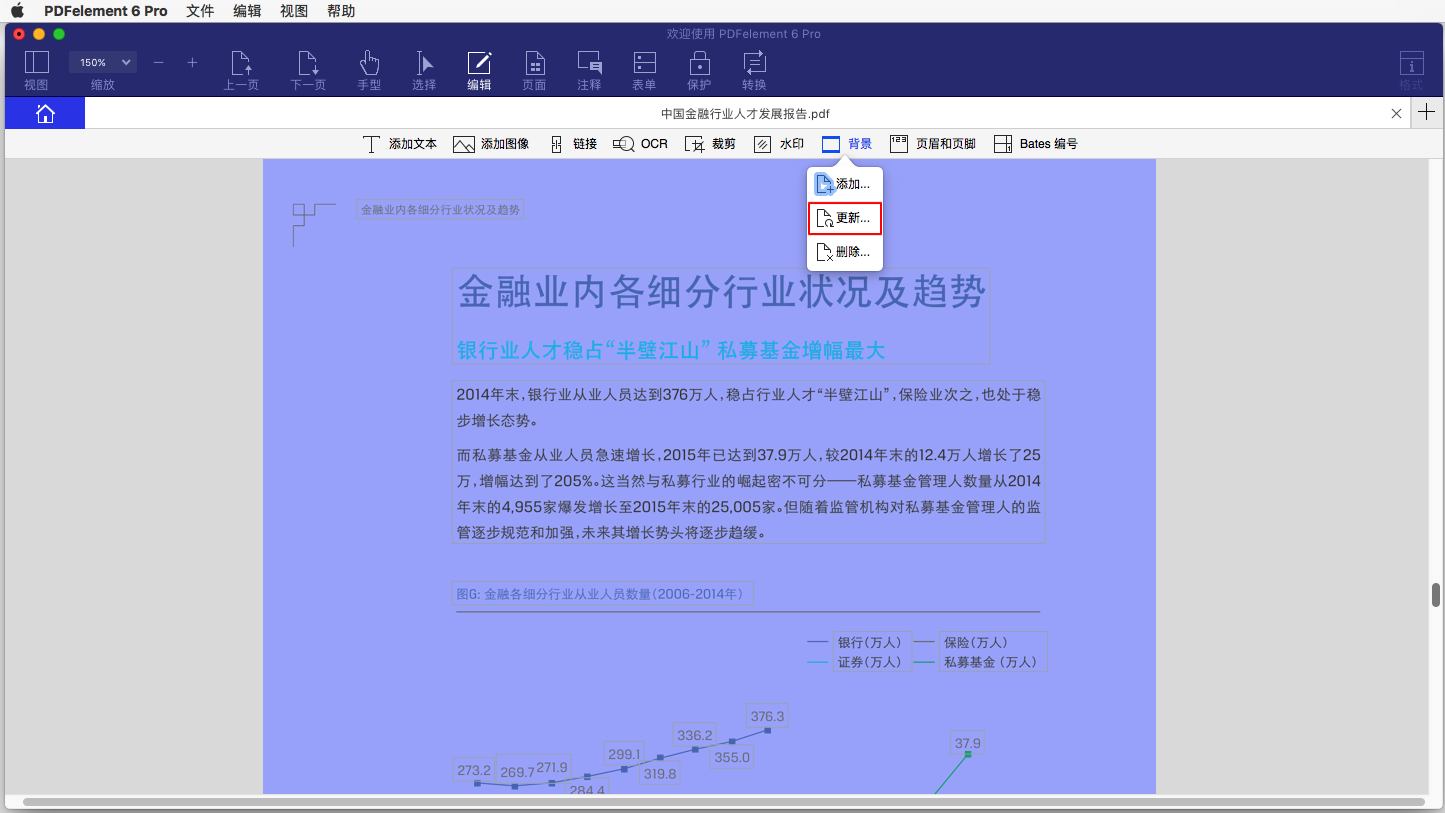Image resolution: width=1445 pixels, height=813 pixels.
Task: Select the Crop (裁剪) tool
Action: [710, 144]
